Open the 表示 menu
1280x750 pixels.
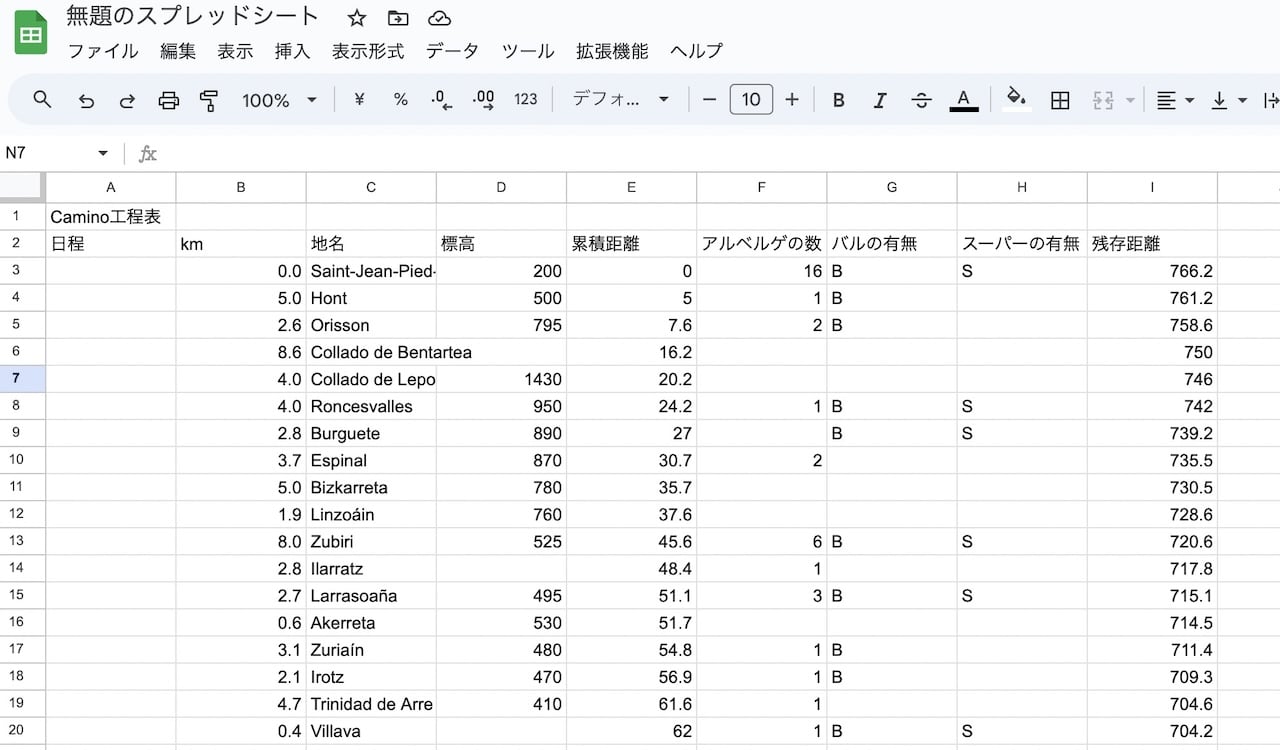tap(235, 51)
